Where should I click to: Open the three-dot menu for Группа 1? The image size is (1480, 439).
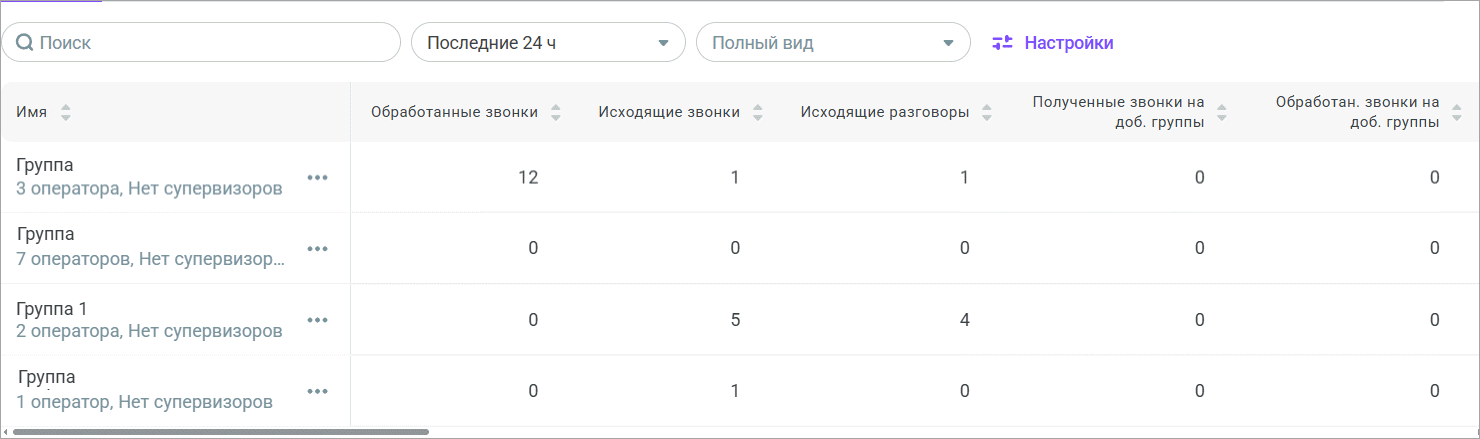318,320
